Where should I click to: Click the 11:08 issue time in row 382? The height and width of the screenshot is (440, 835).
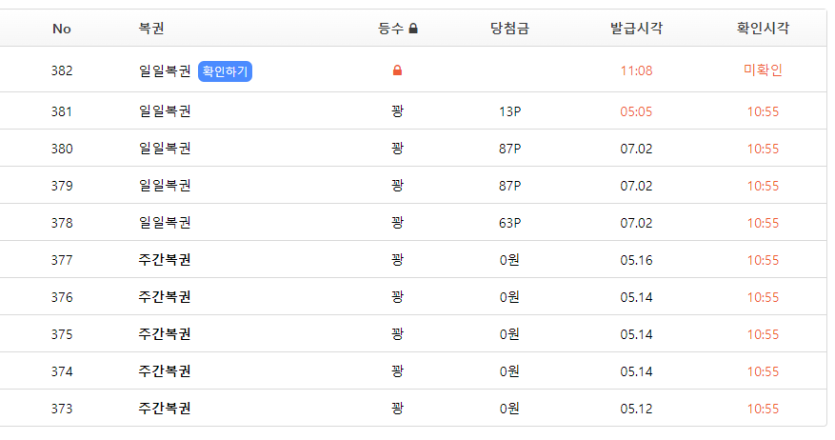(x=636, y=71)
